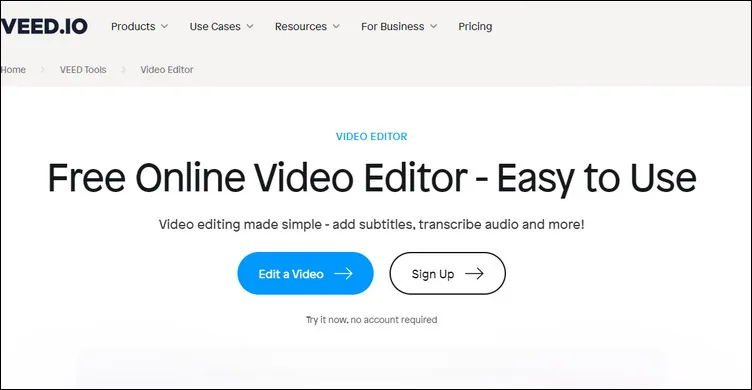Click the blue Edit a Video button
This screenshot has height=390, width=752.
tap(306, 273)
